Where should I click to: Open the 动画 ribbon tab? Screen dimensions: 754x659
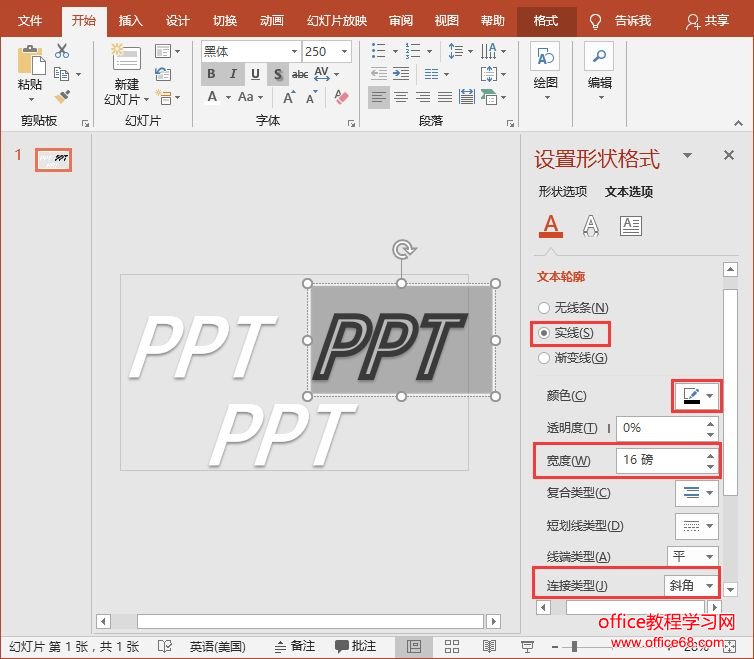coord(271,21)
